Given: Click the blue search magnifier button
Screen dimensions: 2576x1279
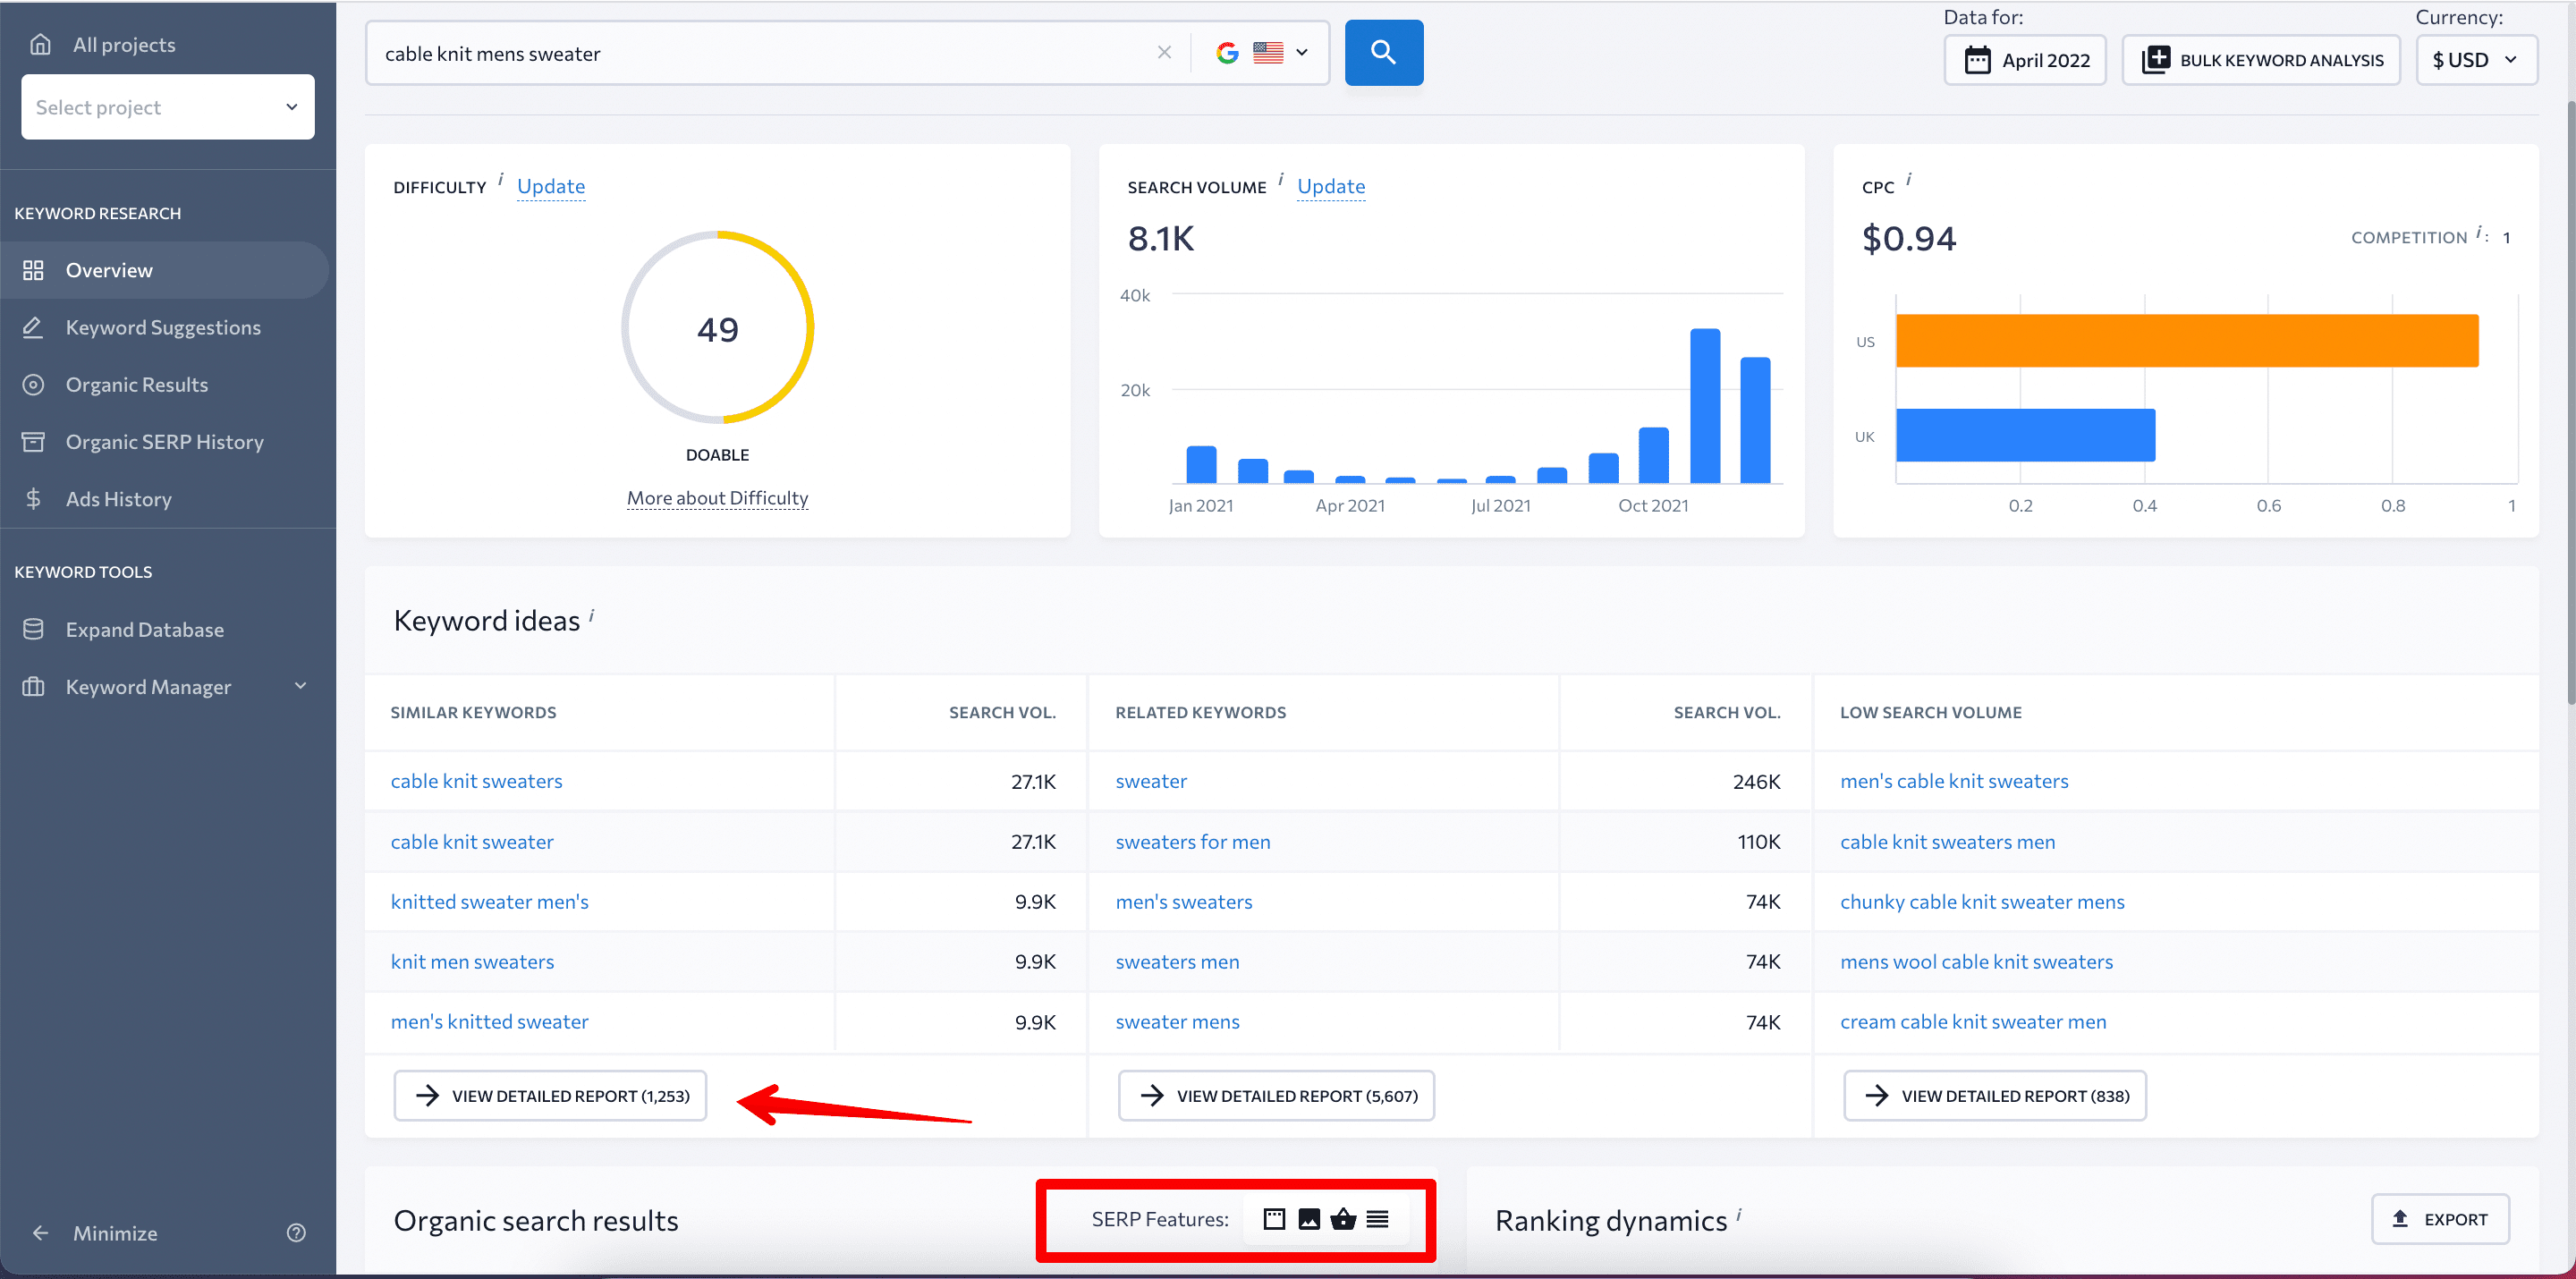Looking at the screenshot, I should click(x=1383, y=52).
